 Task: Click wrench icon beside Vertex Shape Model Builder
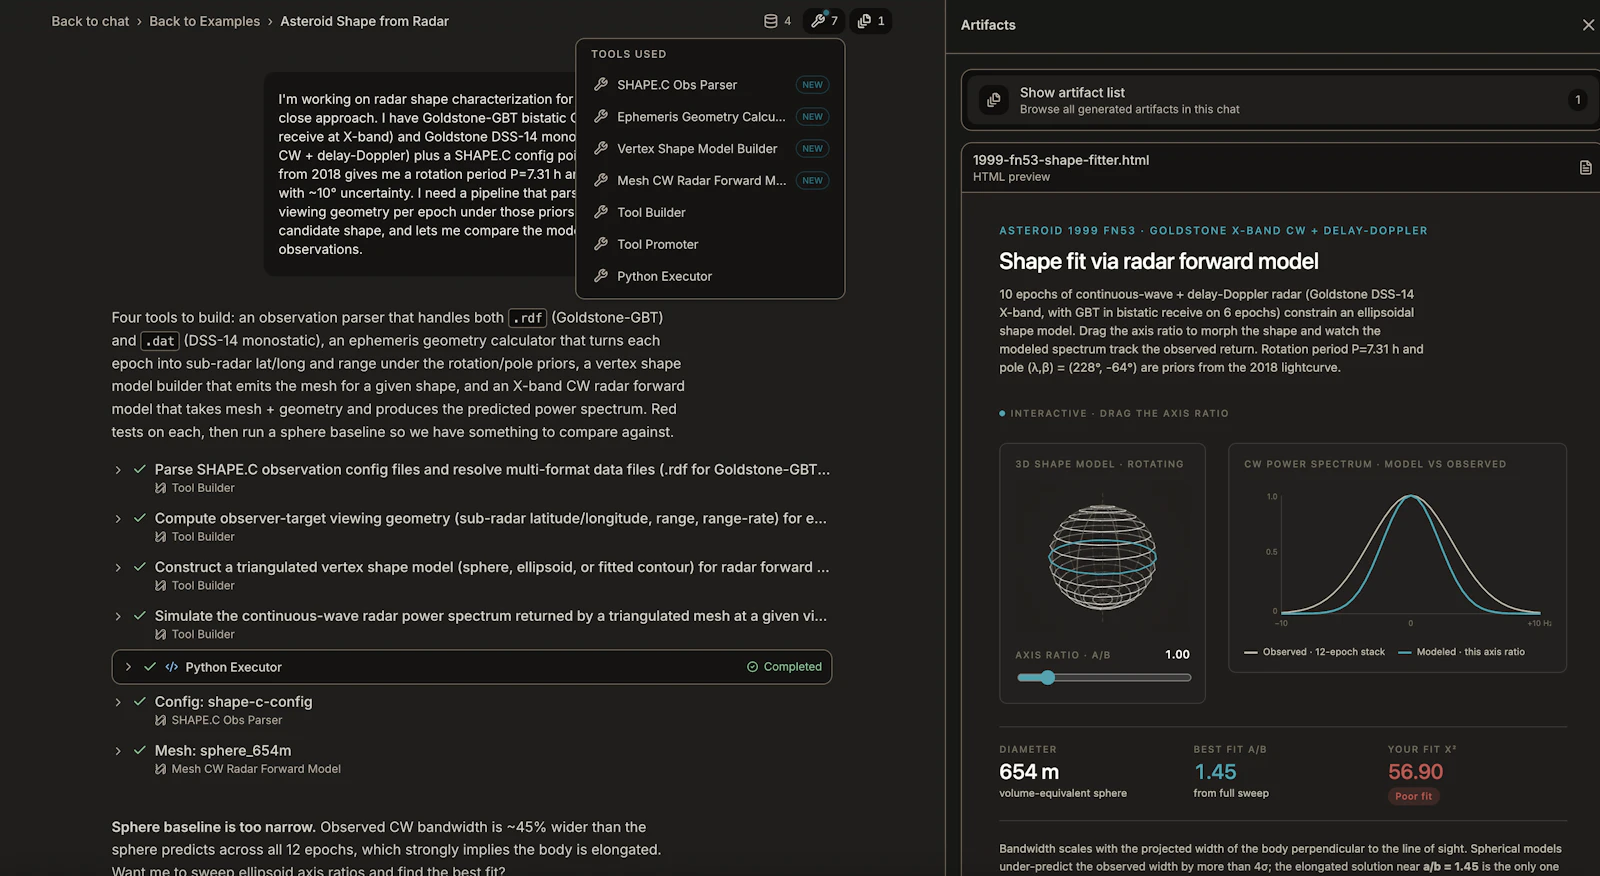(x=601, y=149)
